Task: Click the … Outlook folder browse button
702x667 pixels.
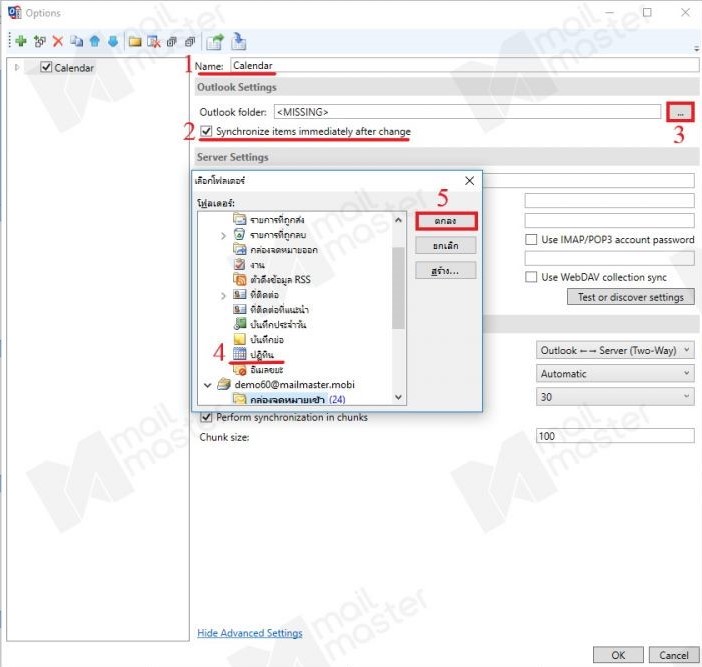Action: coord(680,112)
